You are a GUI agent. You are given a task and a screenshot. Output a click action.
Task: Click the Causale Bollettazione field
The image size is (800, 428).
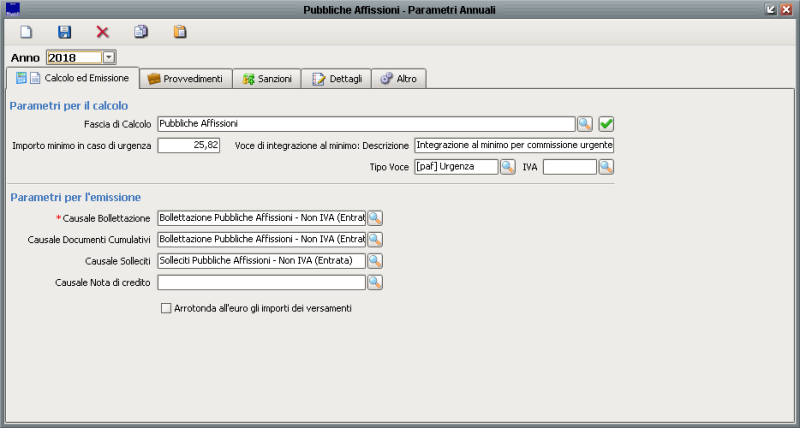[x=262, y=218]
